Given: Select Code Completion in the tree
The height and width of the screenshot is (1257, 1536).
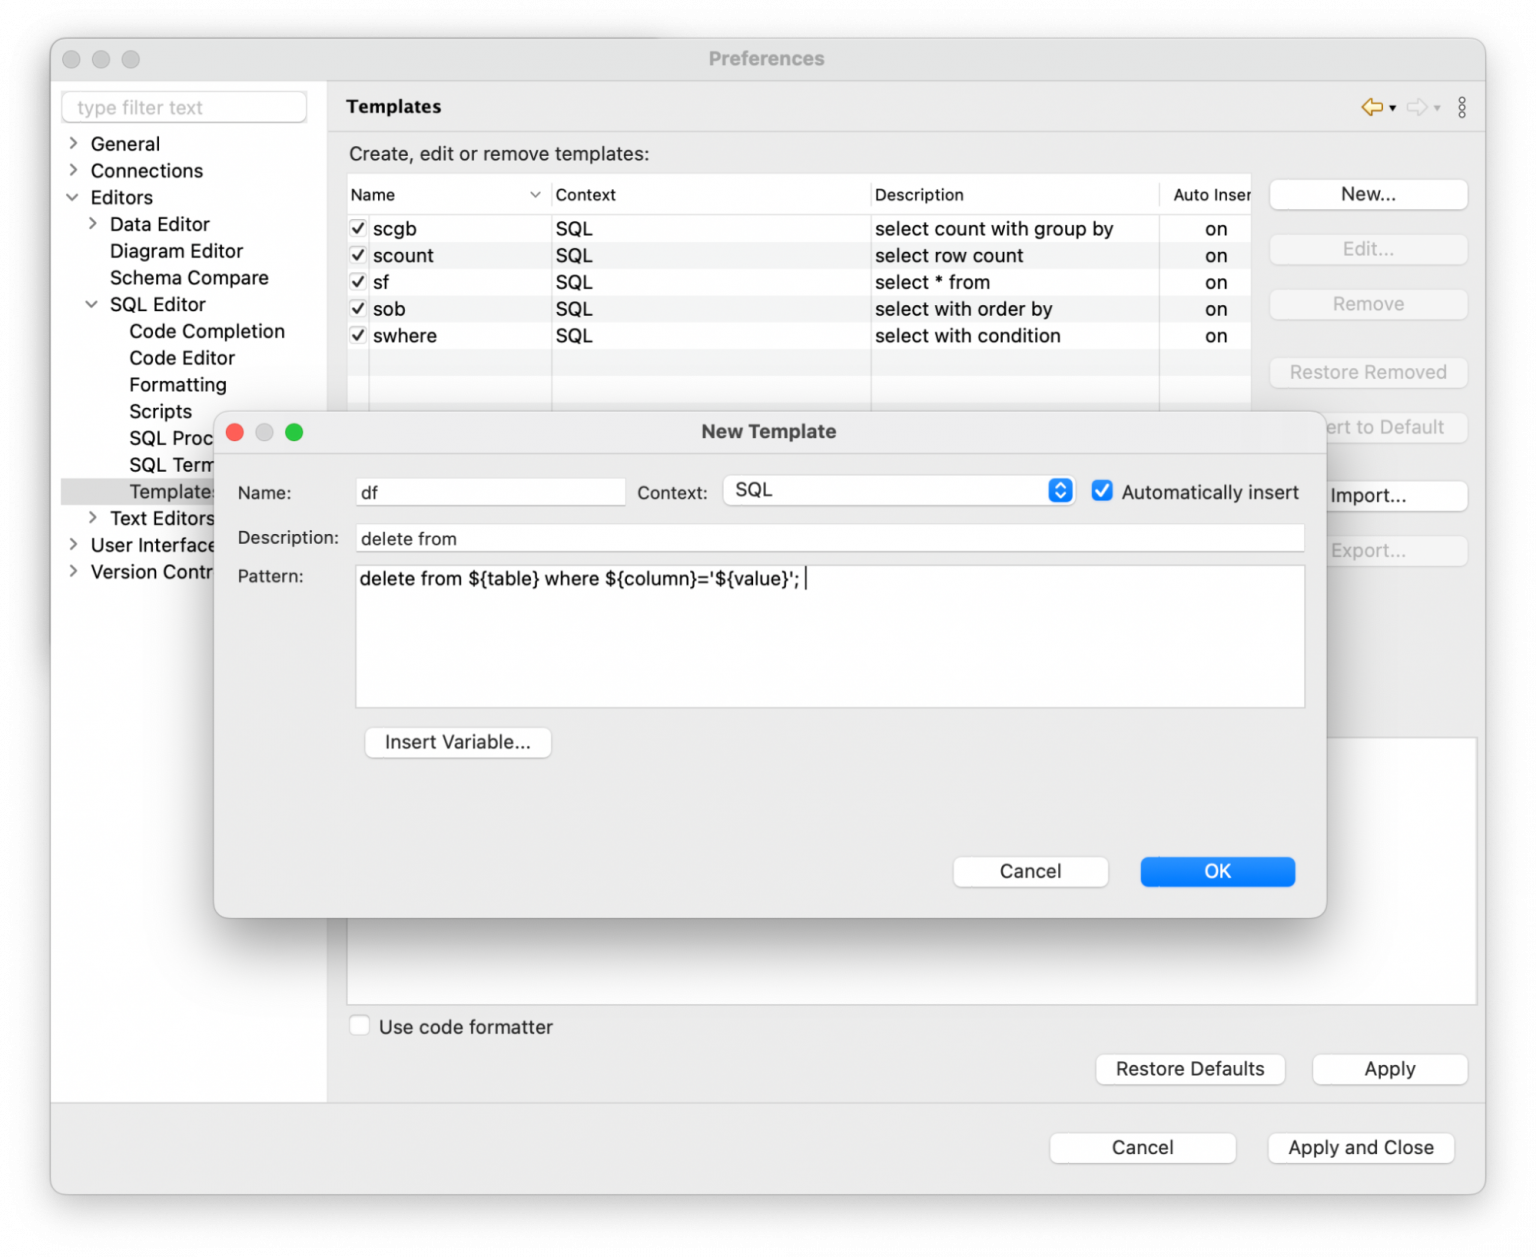Looking at the screenshot, I should 207,331.
